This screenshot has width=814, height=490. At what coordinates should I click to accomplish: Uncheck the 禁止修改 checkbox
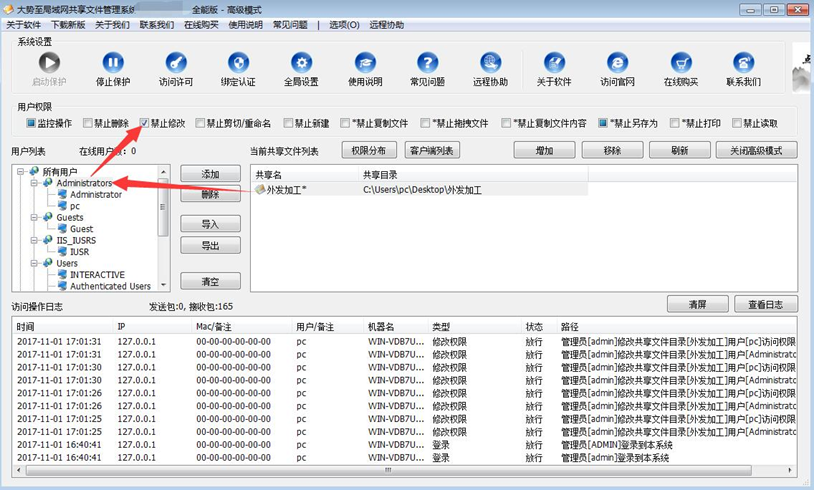pyautogui.click(x=144, y=123)
